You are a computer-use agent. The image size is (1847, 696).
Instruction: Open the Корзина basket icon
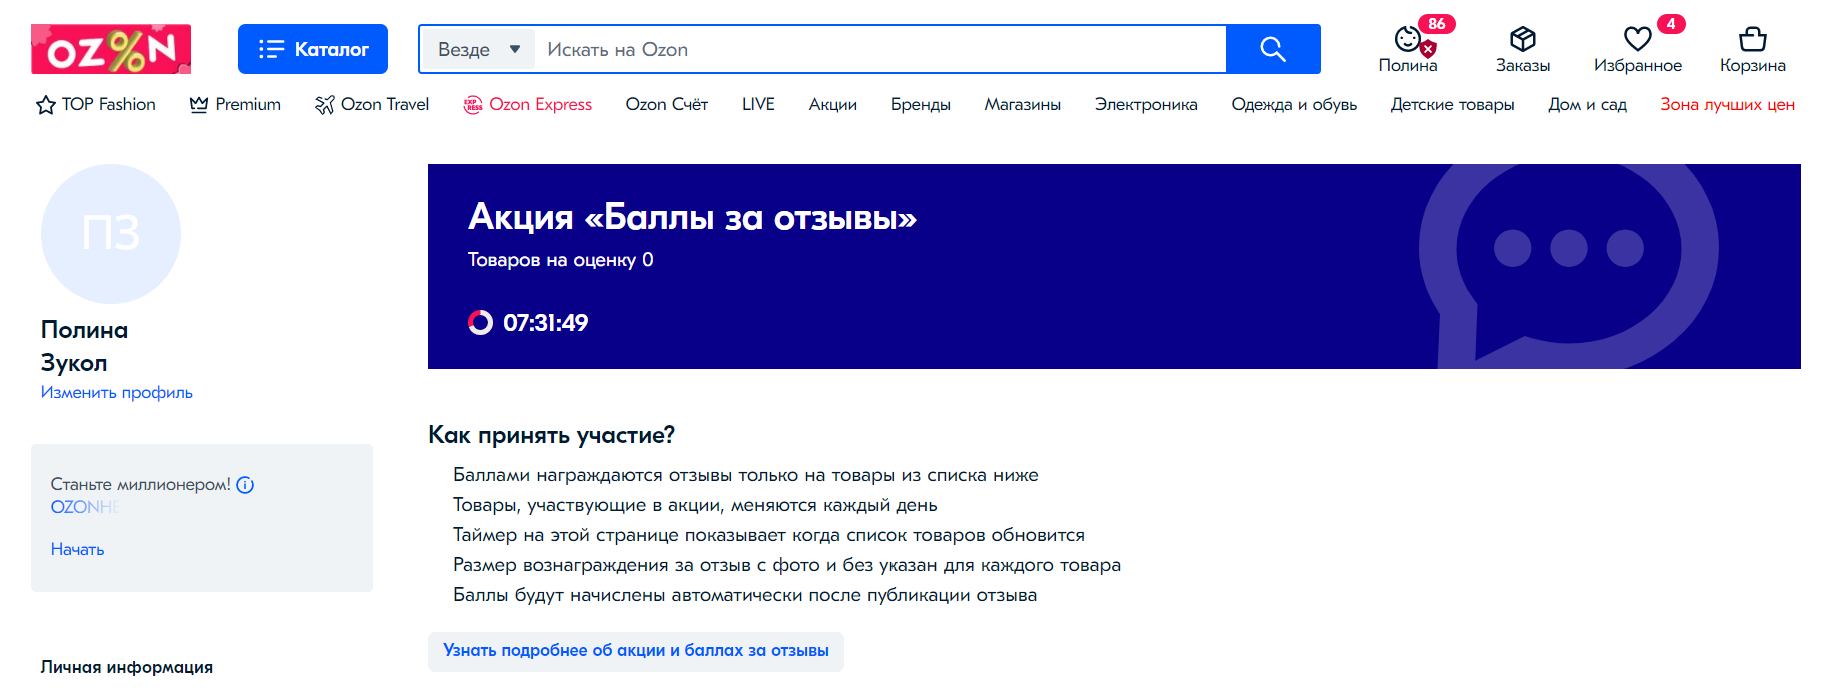tap(1752, 40)
